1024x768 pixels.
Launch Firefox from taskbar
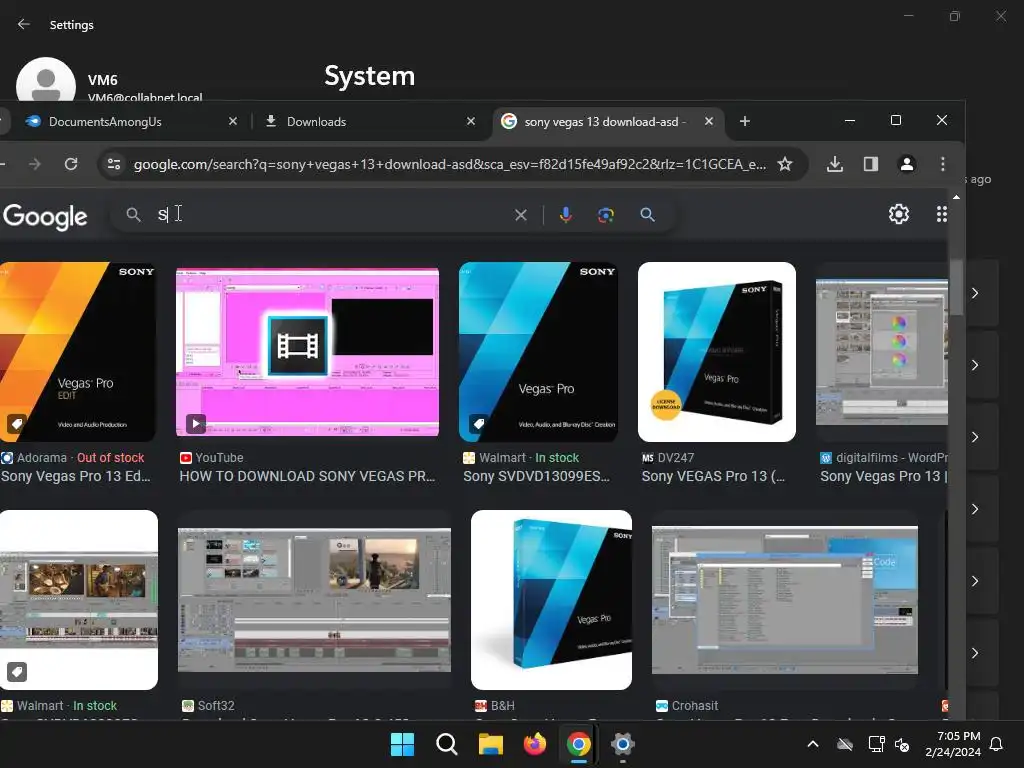pyautogui.click(x=535, y=744)
